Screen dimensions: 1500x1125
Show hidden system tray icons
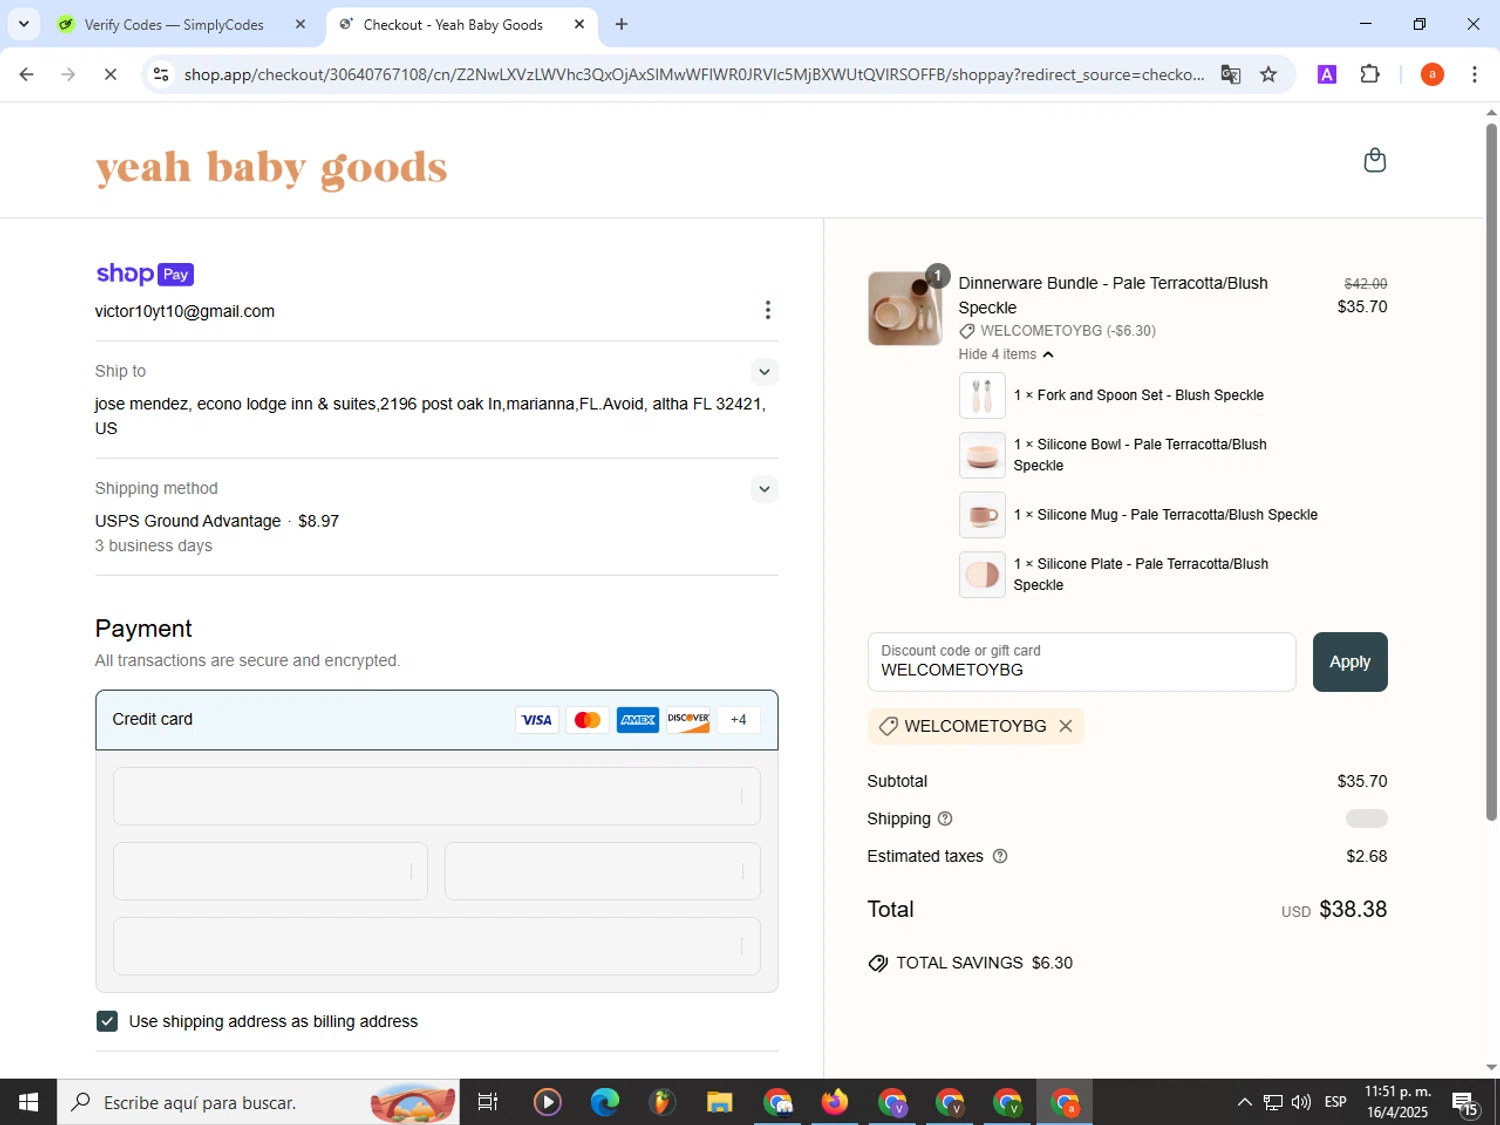1244,1102
